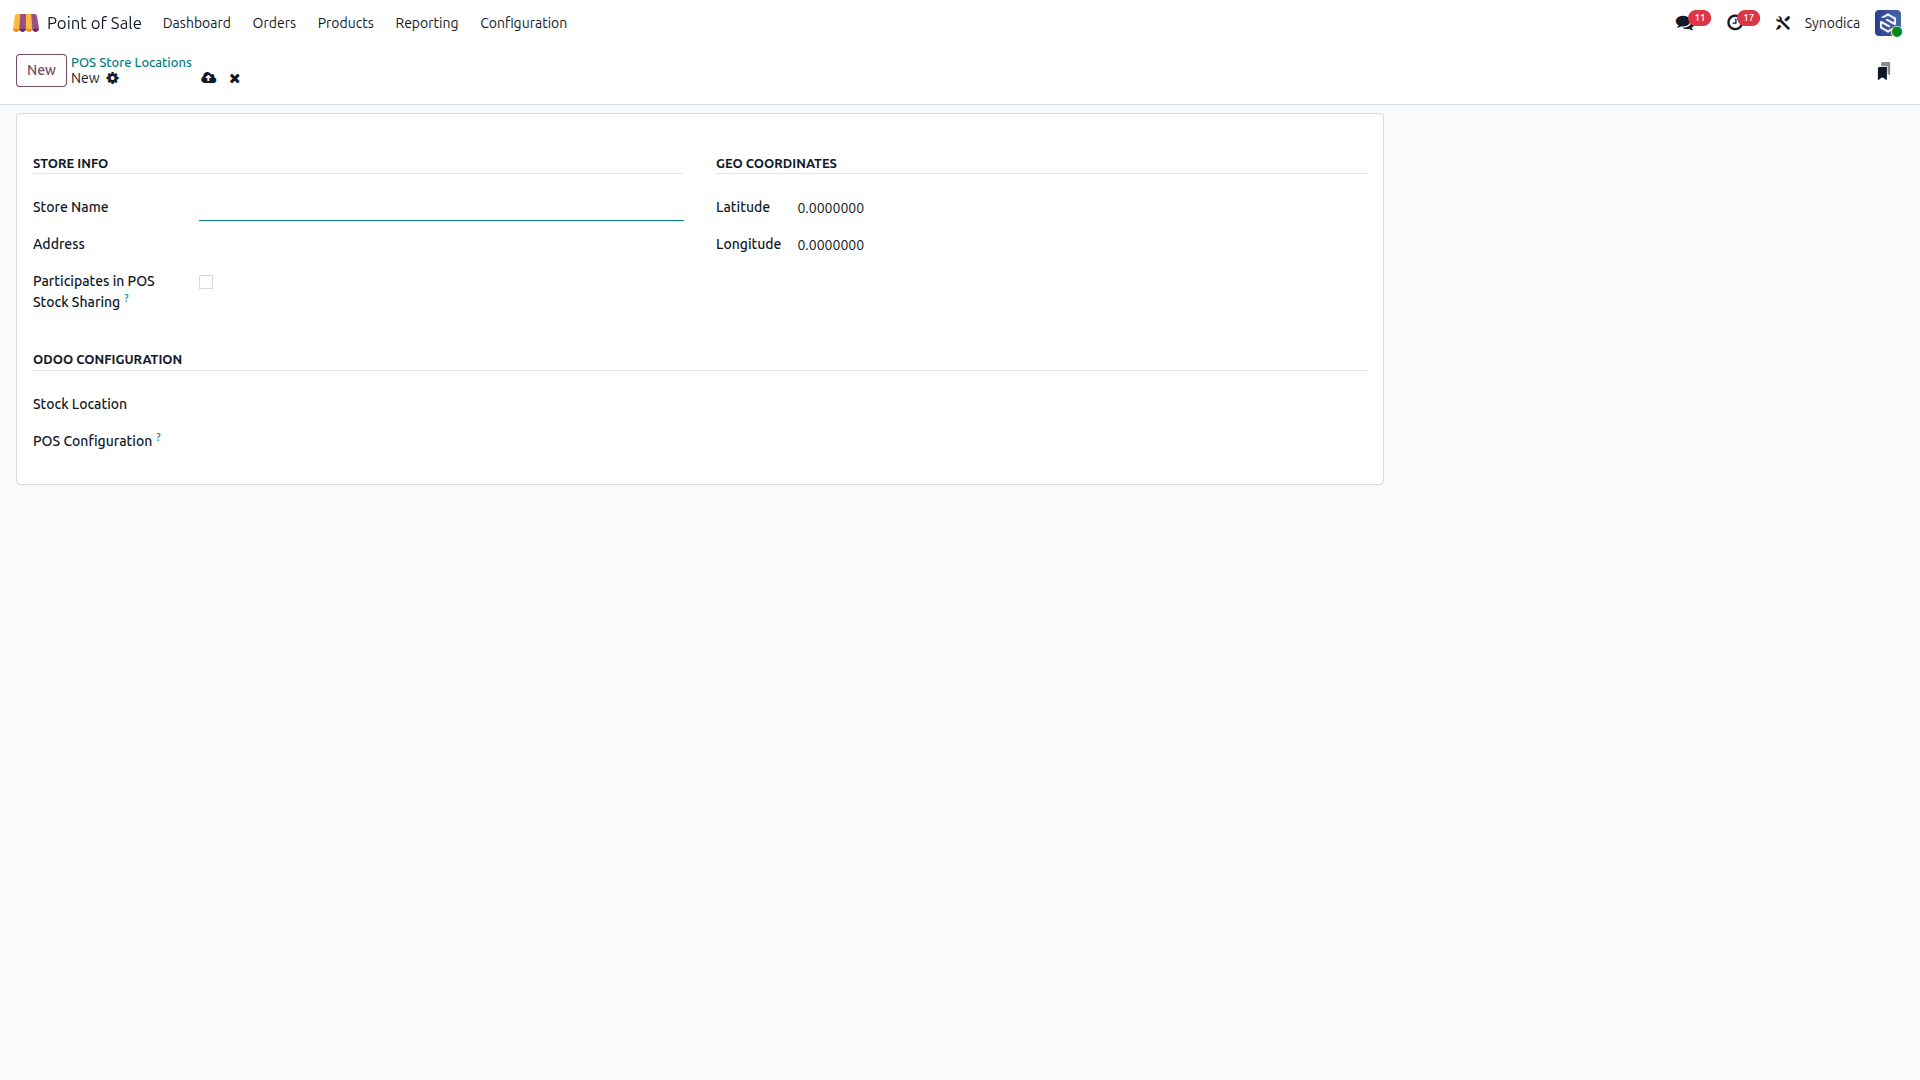Open the user avatar menu
Screen dimensions: 1920x1080
[x=1888, y=23]
